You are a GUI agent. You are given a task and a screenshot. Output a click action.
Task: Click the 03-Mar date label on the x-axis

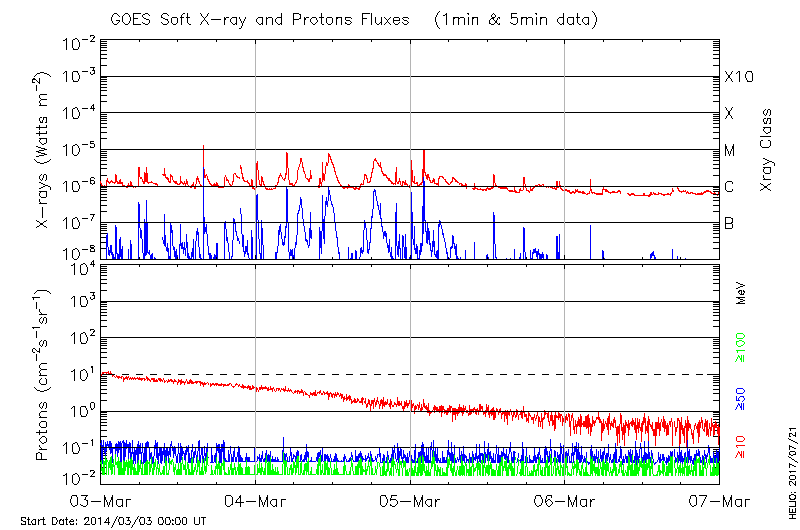[x=102, y=500]
